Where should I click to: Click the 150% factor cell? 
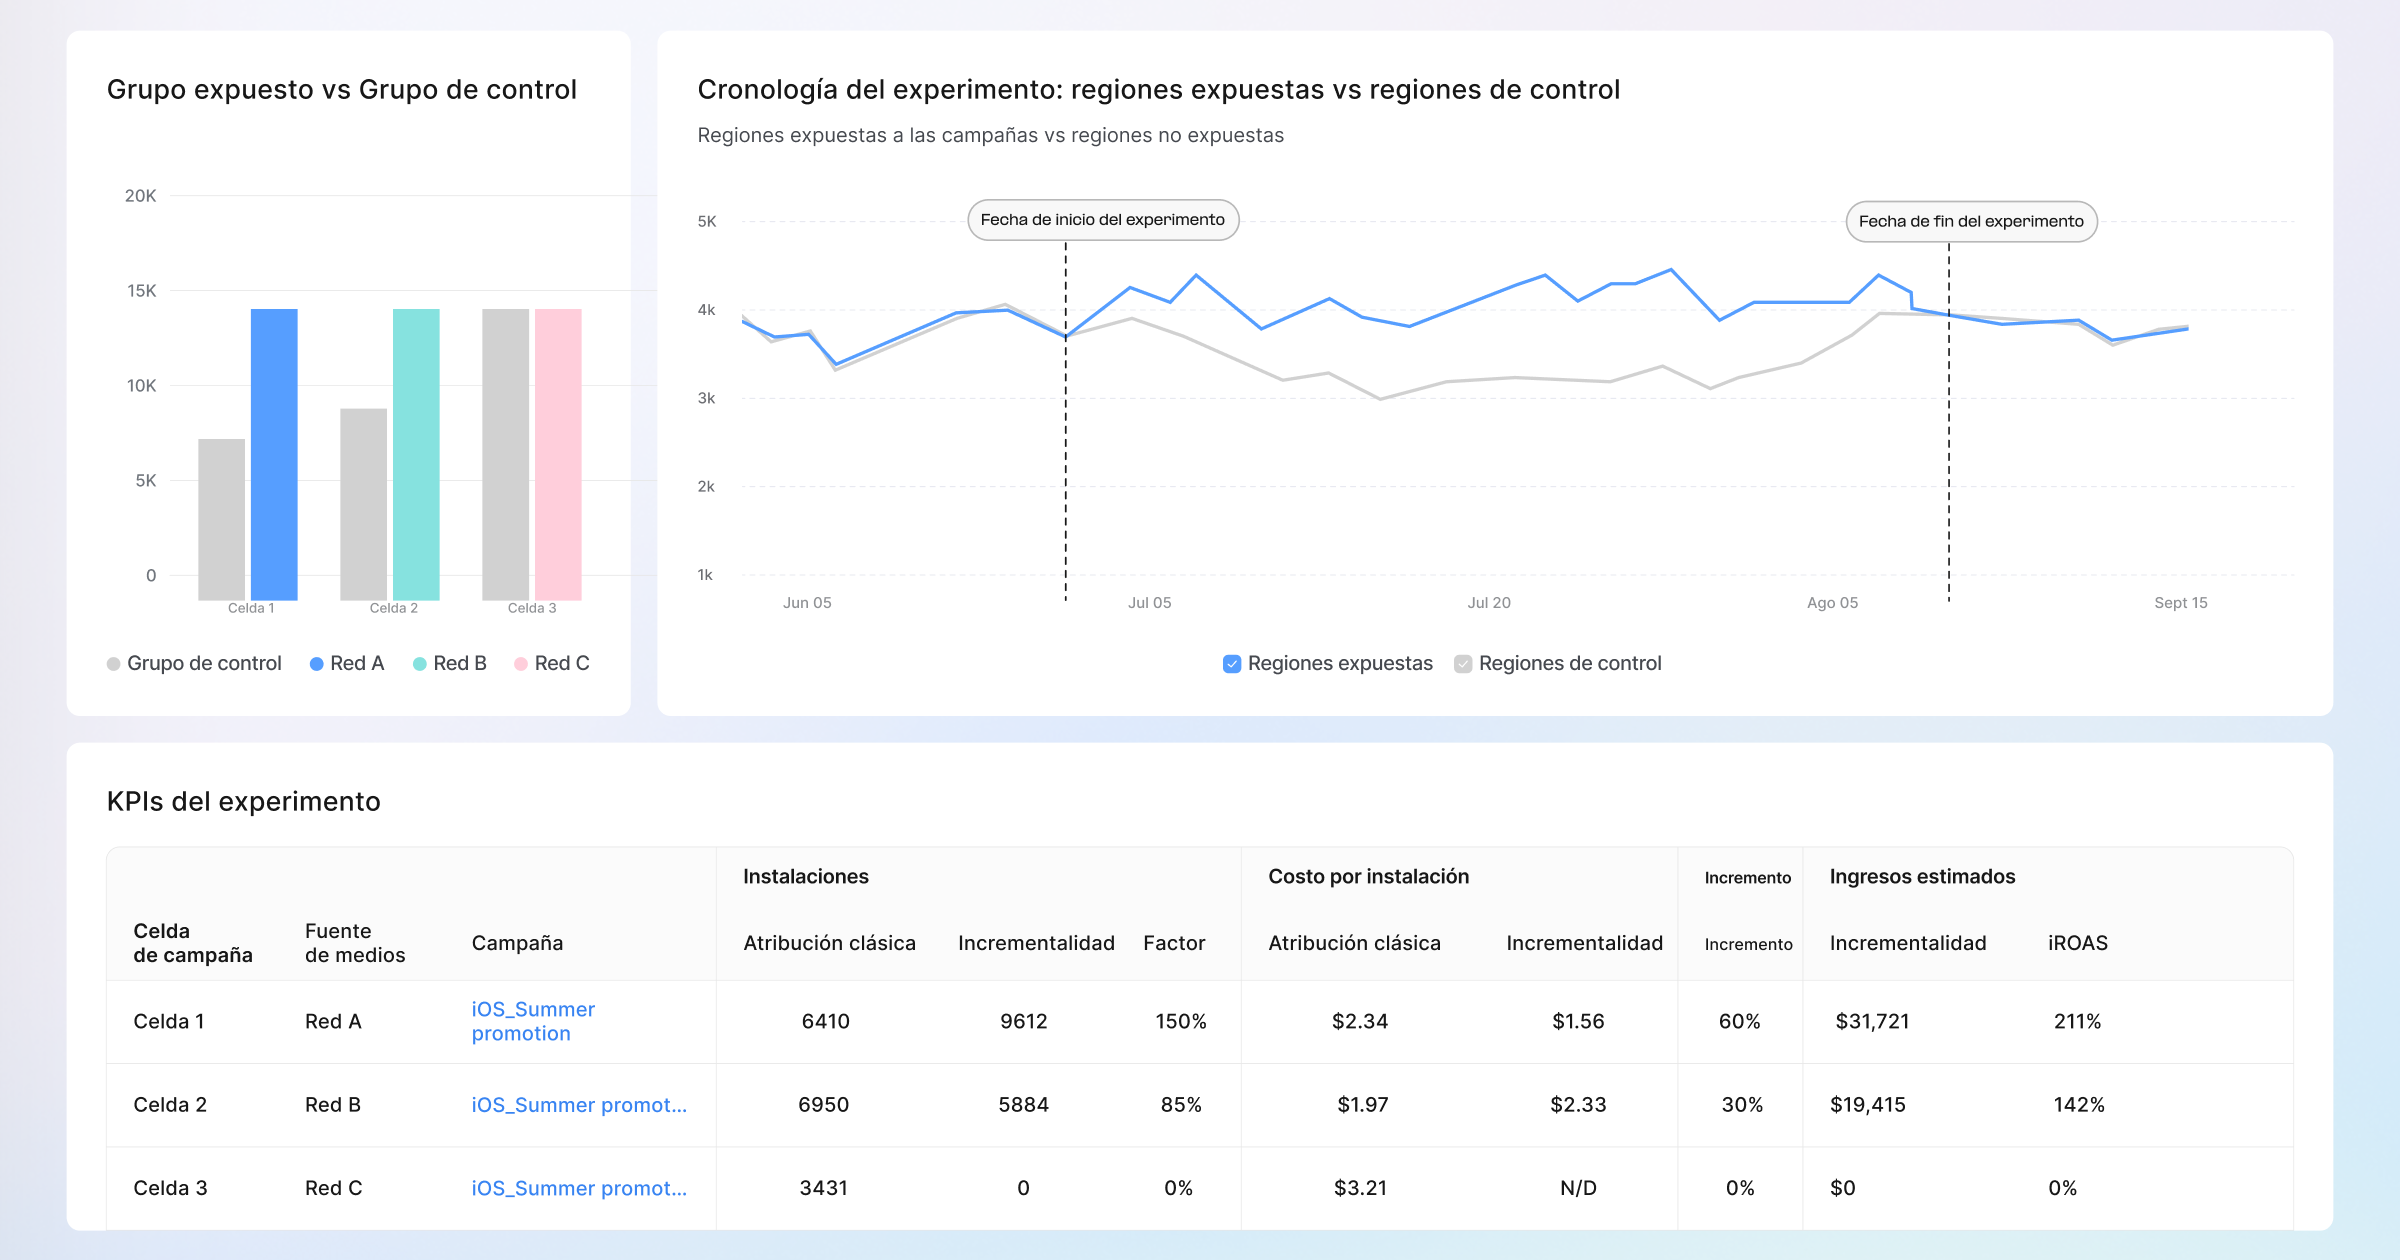[1181, 1021]
